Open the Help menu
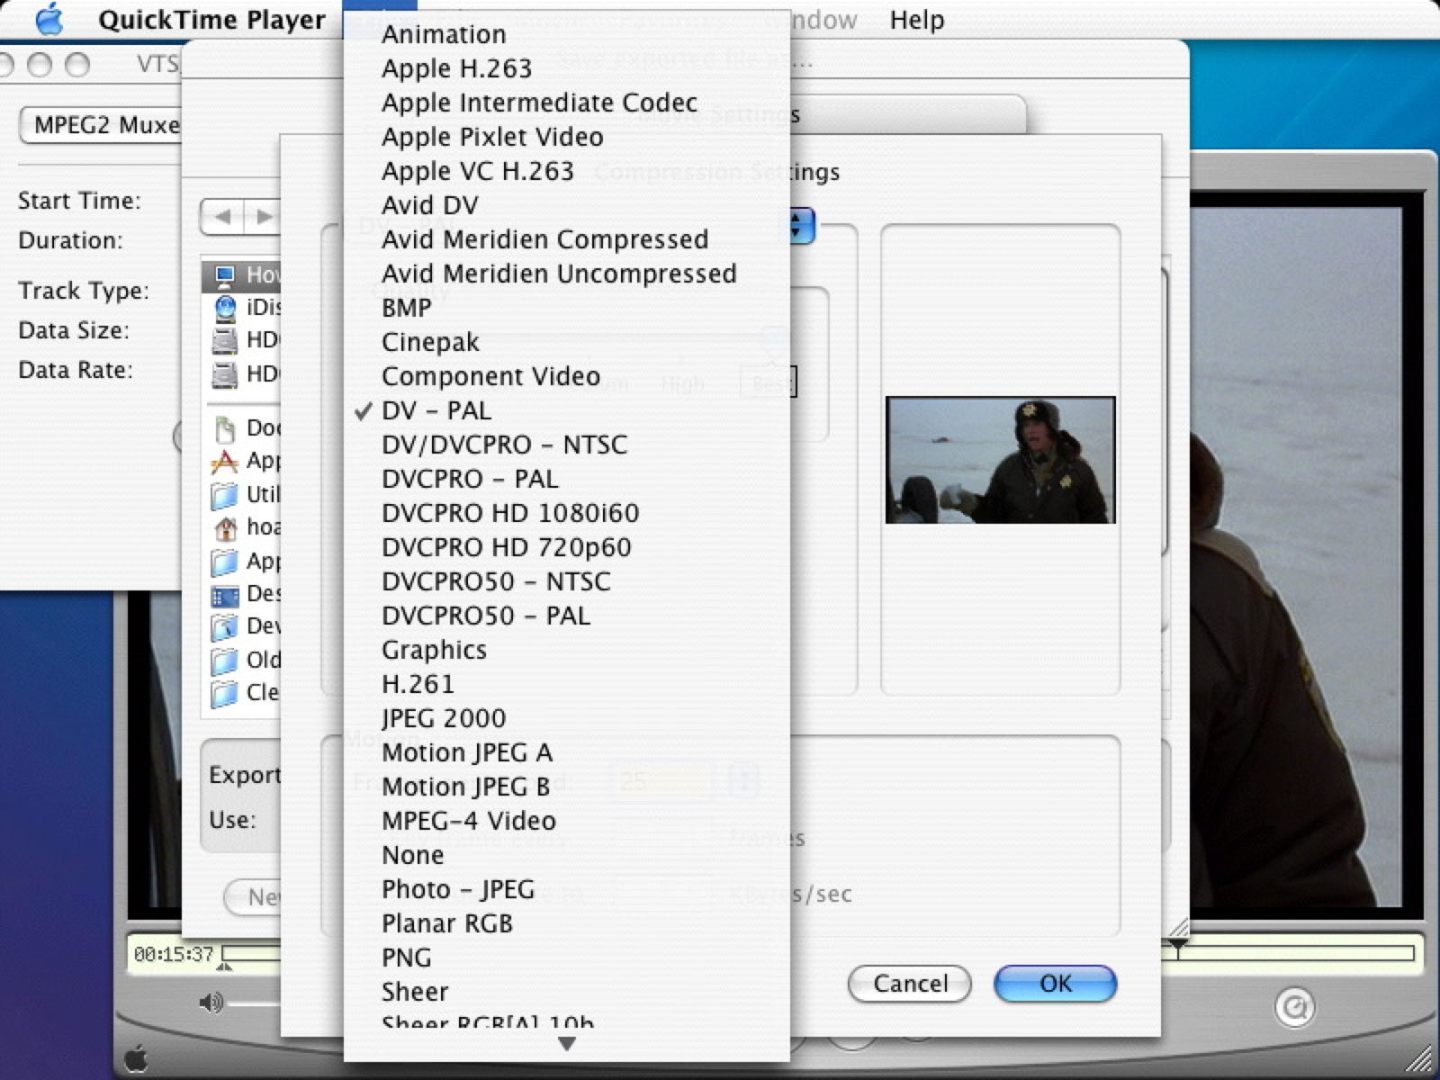Viewport: 1440px width, 1080px height. point(916,20)
